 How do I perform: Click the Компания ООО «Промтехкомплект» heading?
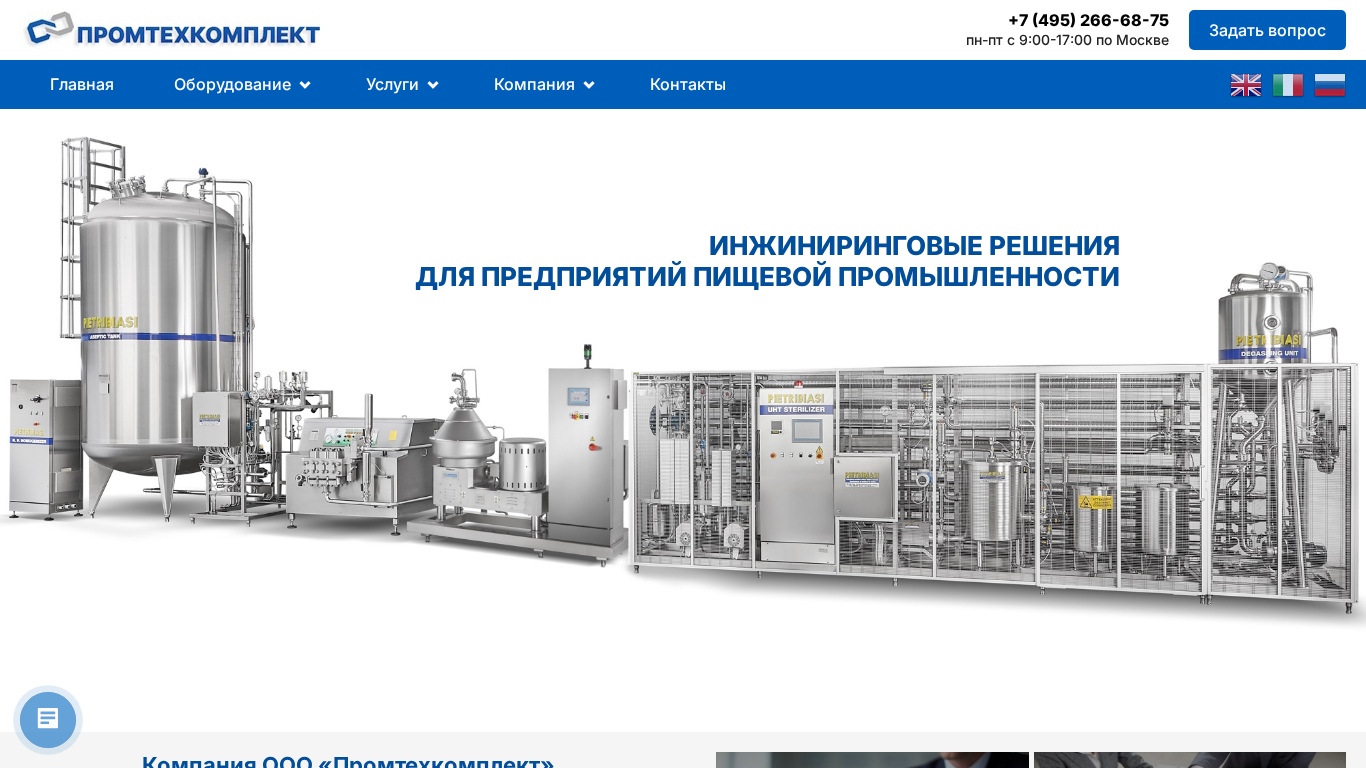click(x=348, y=763)
